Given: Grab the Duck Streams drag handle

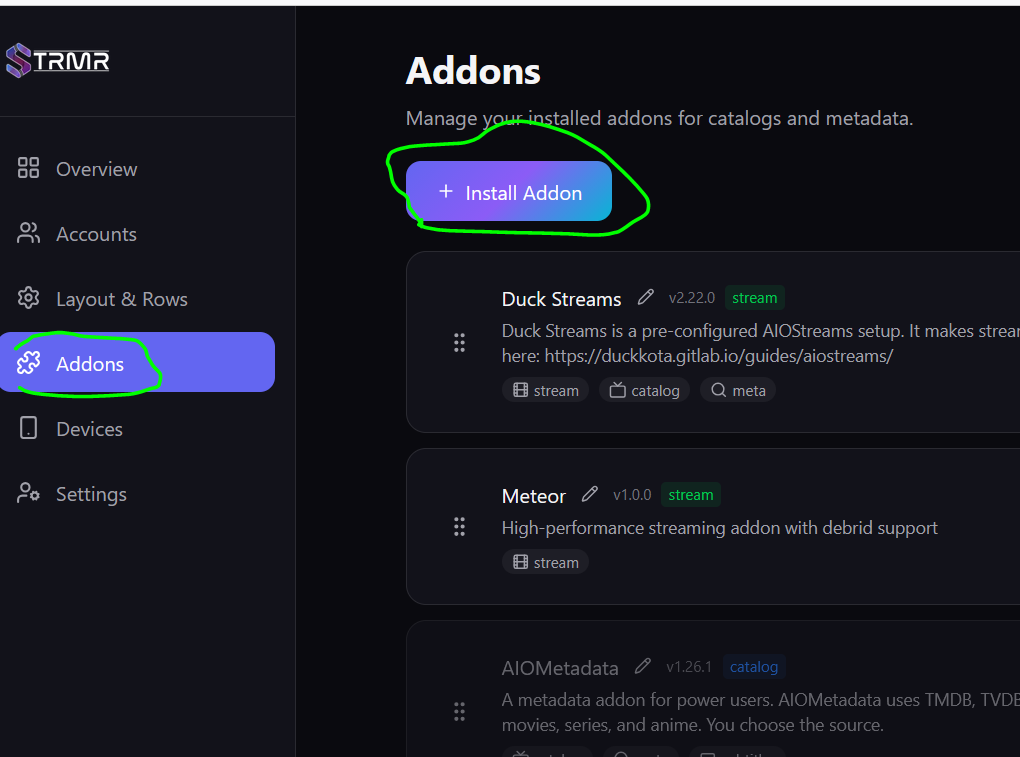Looking at the screenshot, I should tap(460, 343).
